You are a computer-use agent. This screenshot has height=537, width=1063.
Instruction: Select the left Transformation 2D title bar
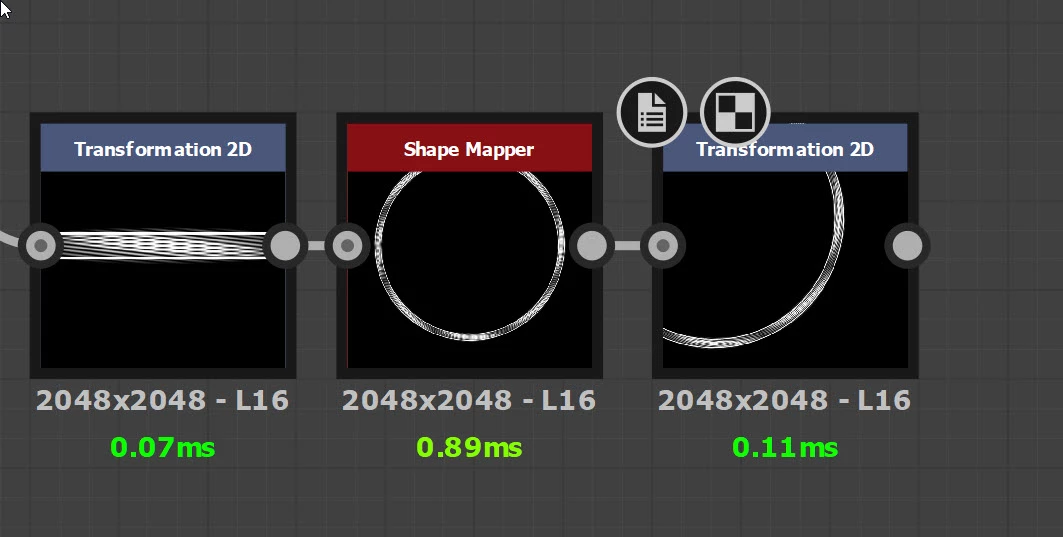[x=163, y=148]
